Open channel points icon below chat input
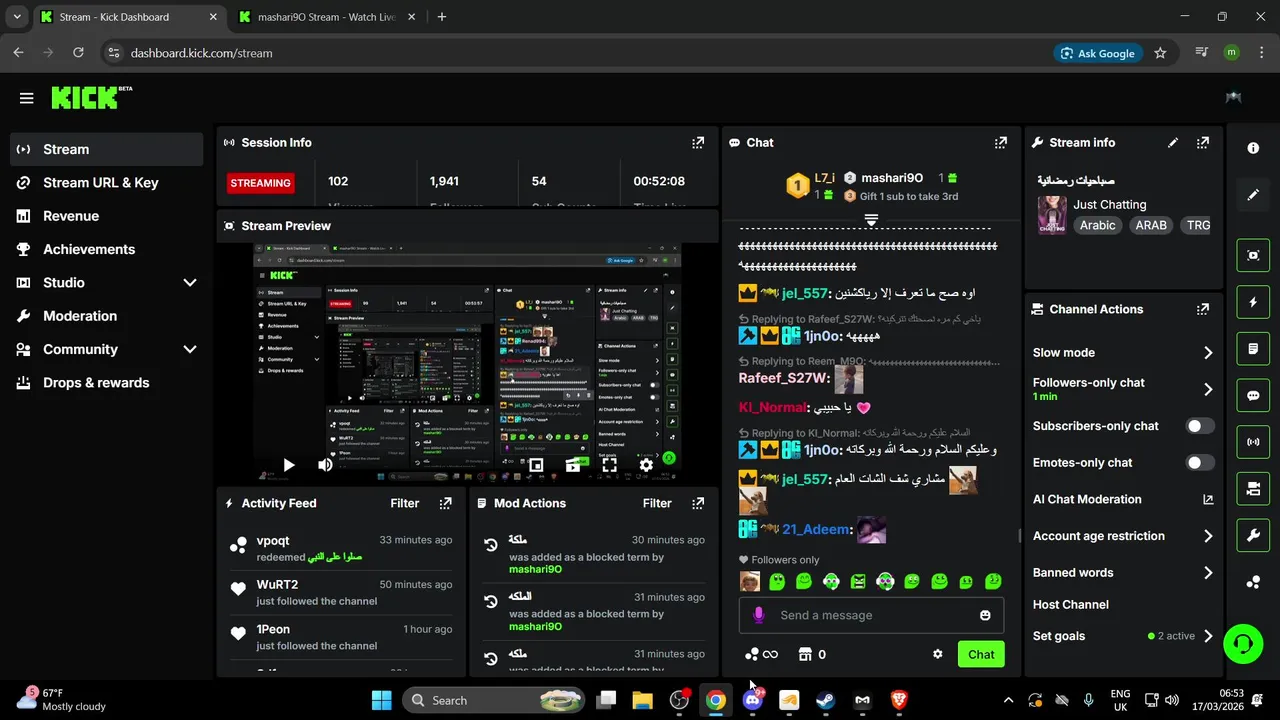Screen dimensions: 1280x720 [x=761, y=654]
